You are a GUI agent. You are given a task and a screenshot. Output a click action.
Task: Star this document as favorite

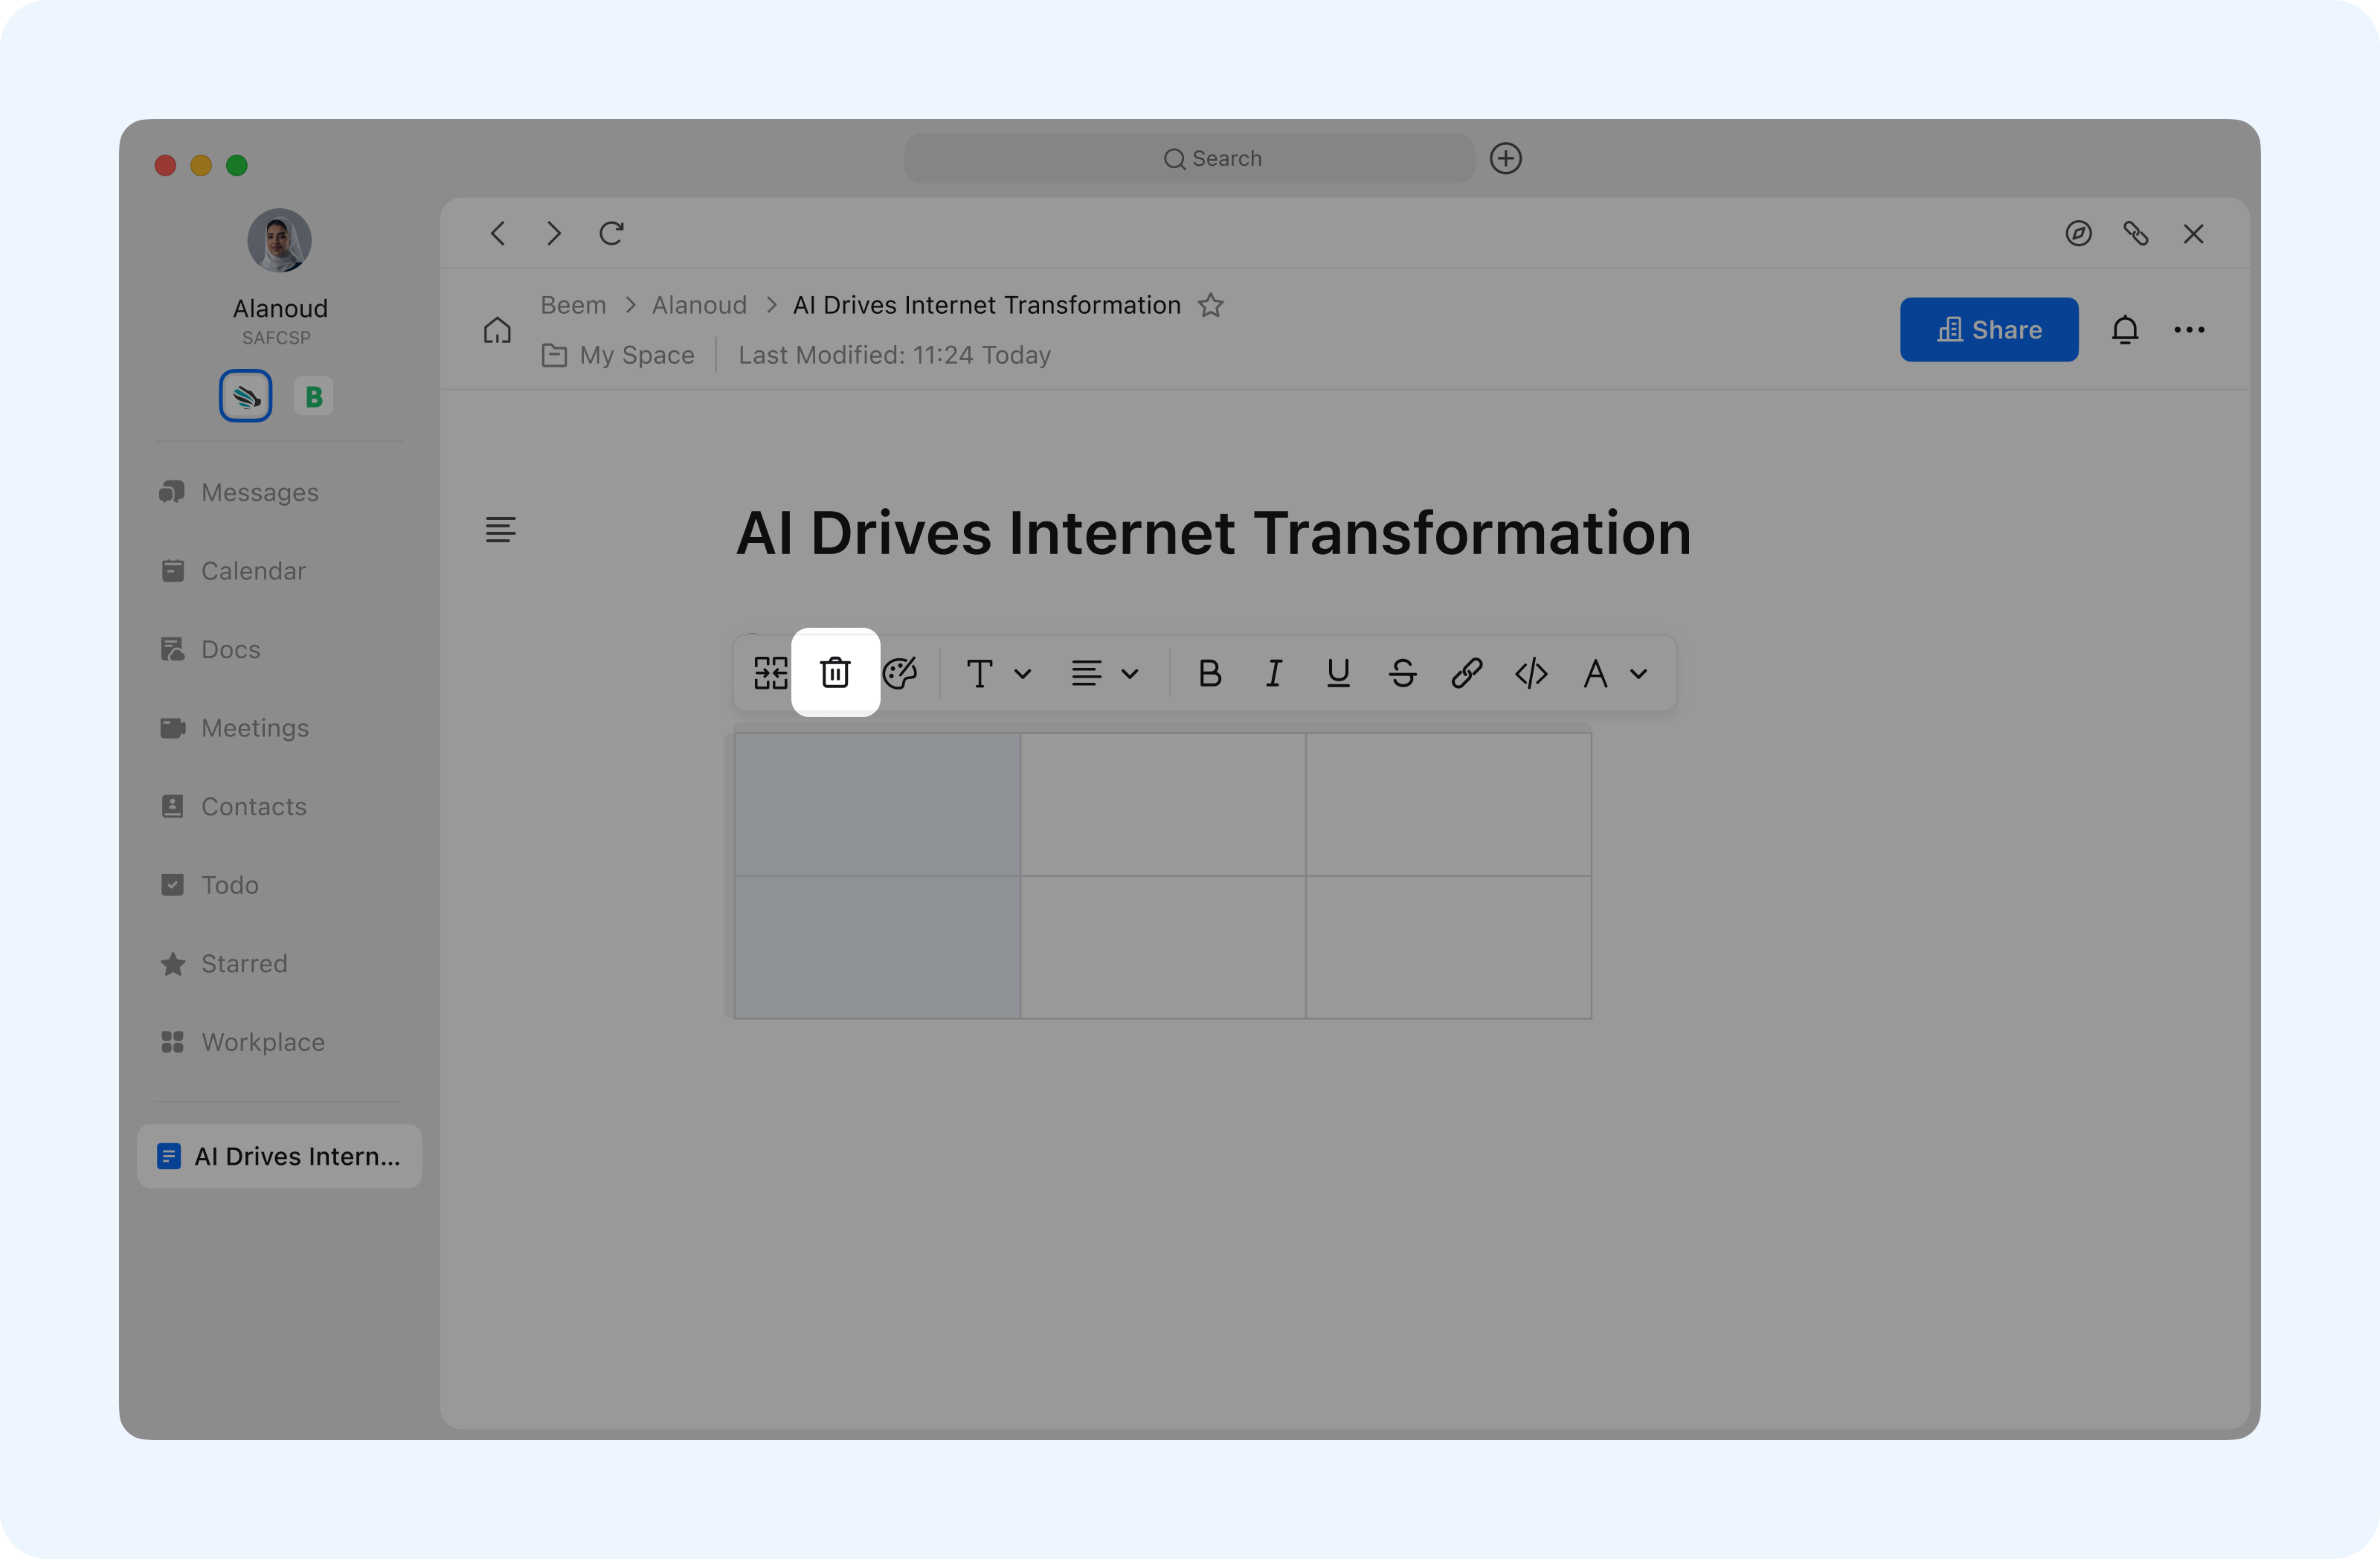(1211, 305)
